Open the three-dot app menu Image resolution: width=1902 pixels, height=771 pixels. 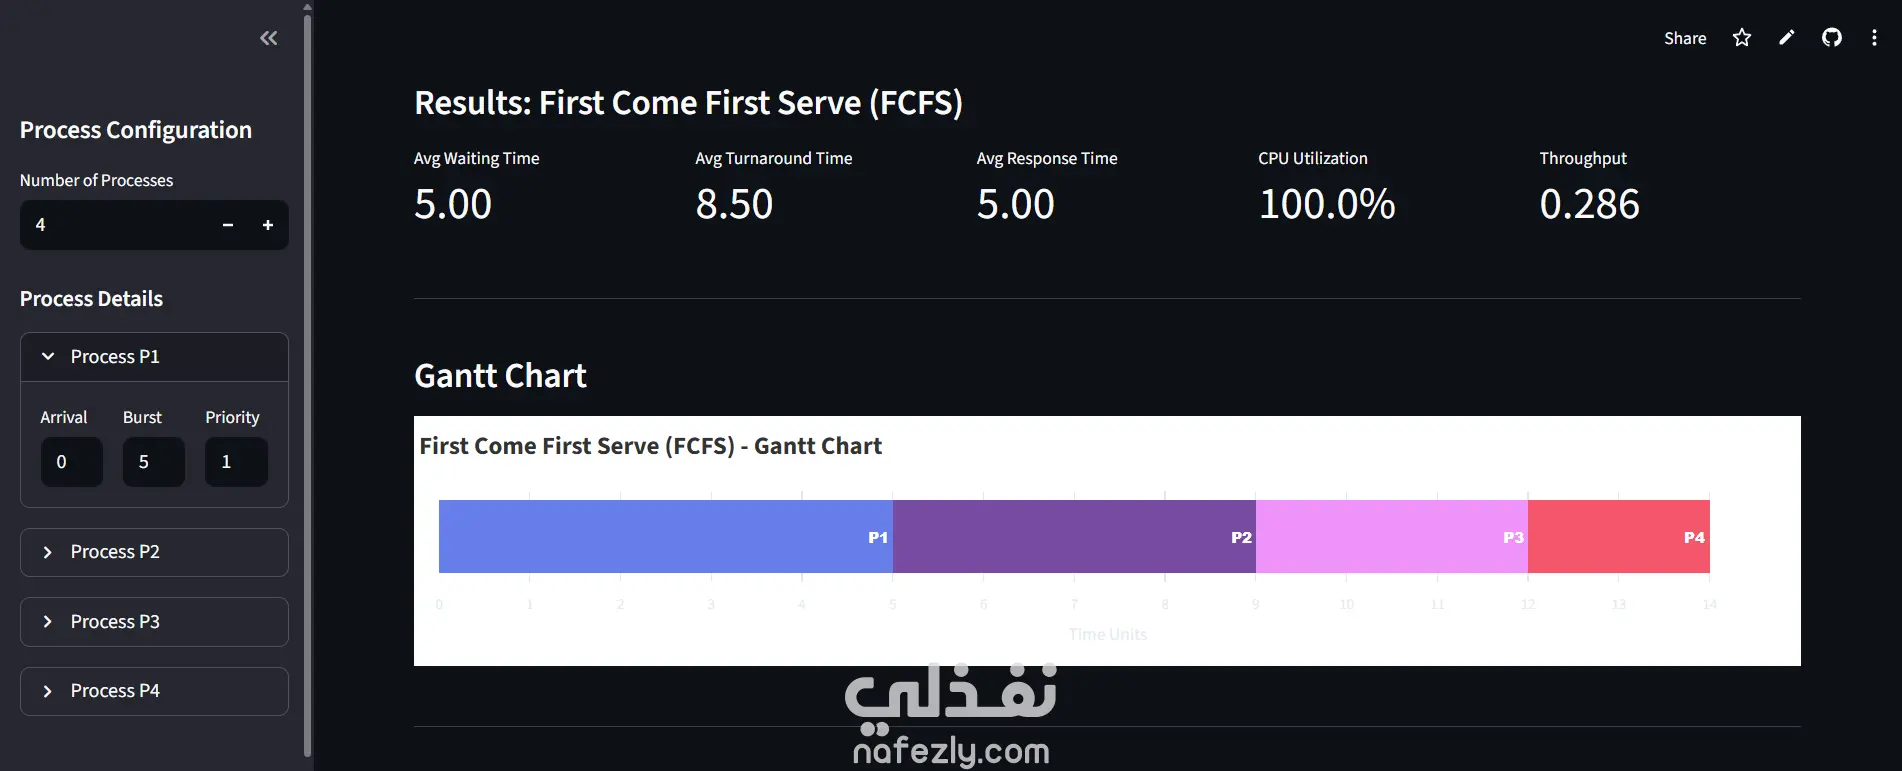pyautogui.click(x=1874, y=38)
